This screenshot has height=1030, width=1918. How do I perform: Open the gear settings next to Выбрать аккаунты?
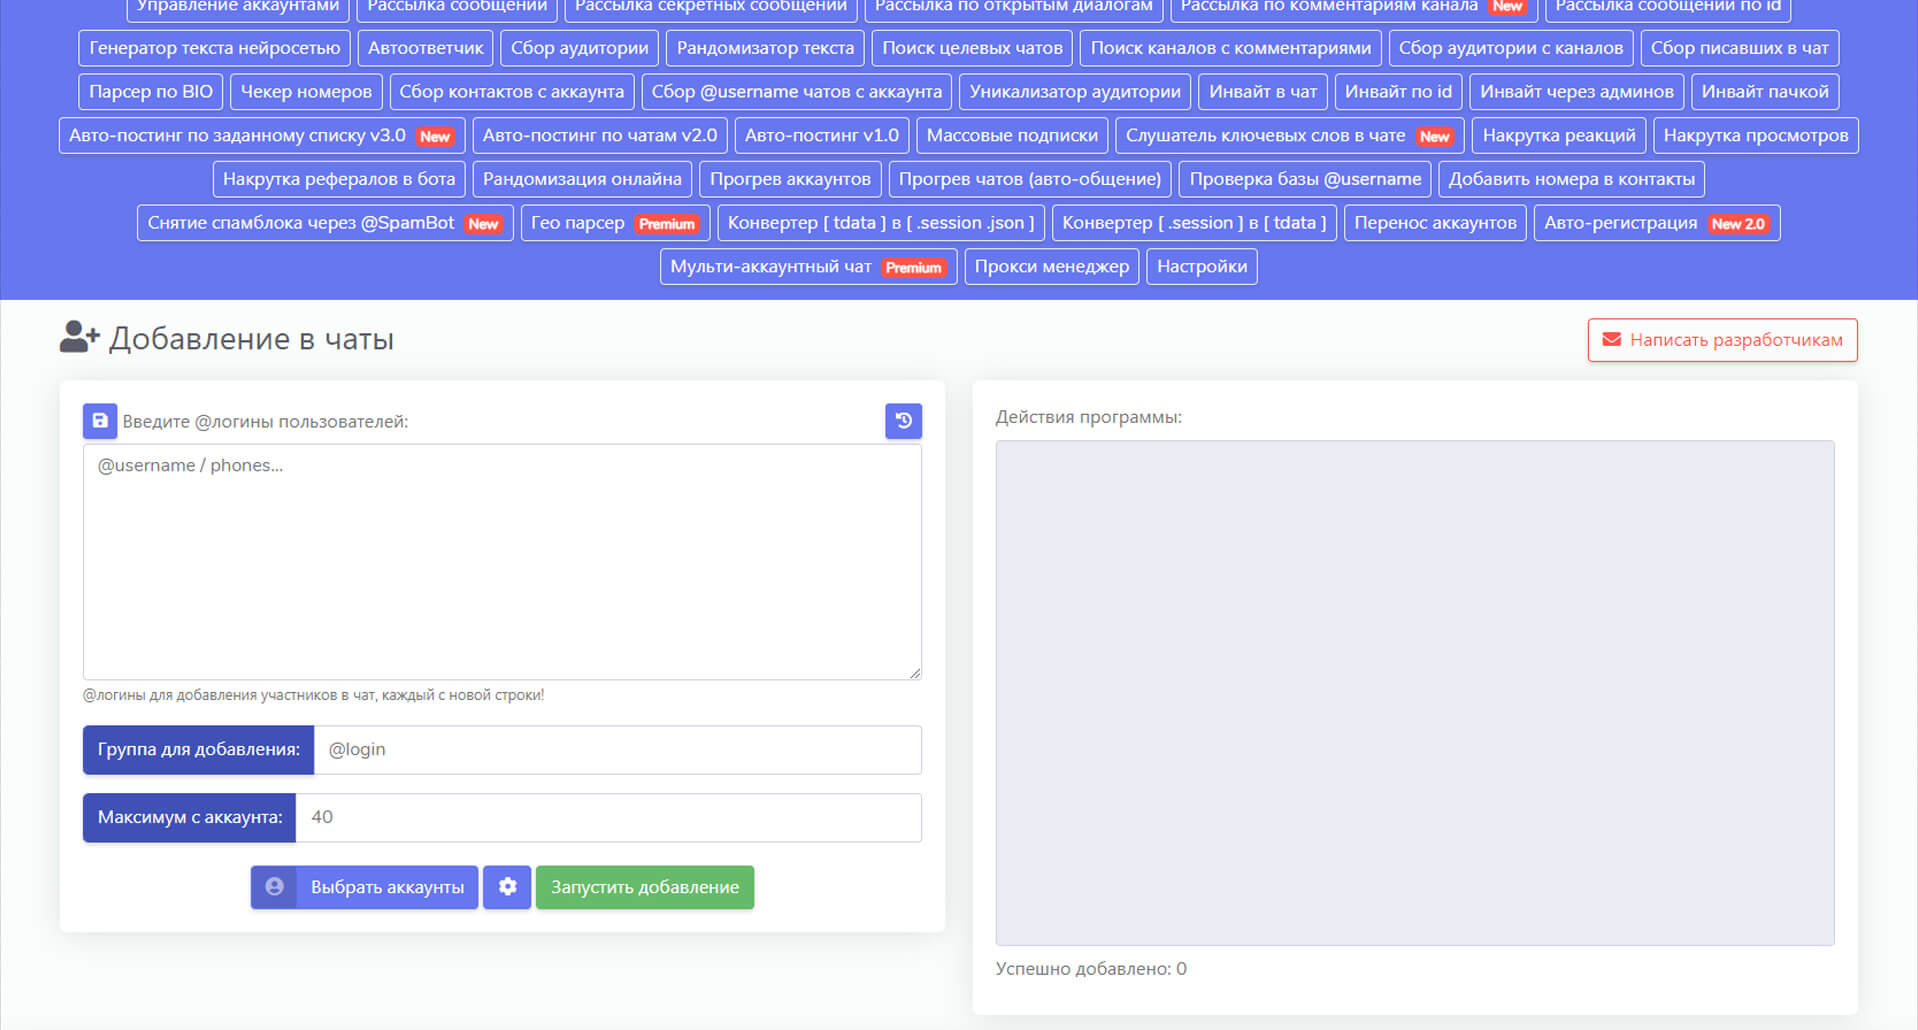click(x=507, y=887)
